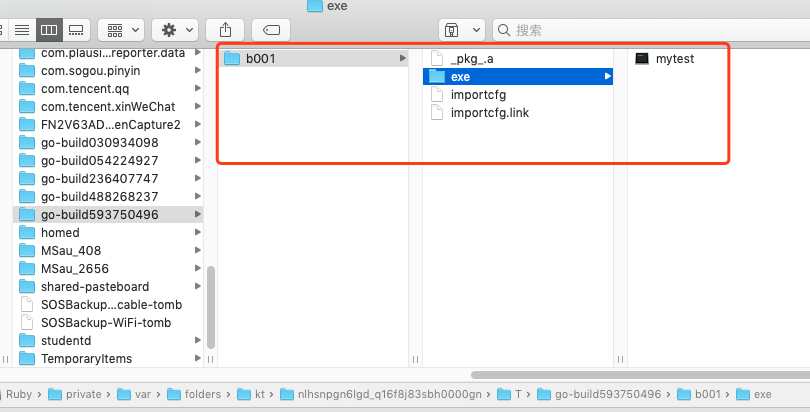Screen dimensions: 810x412
Task: Select the b001 folder
Action: point(260,59)
